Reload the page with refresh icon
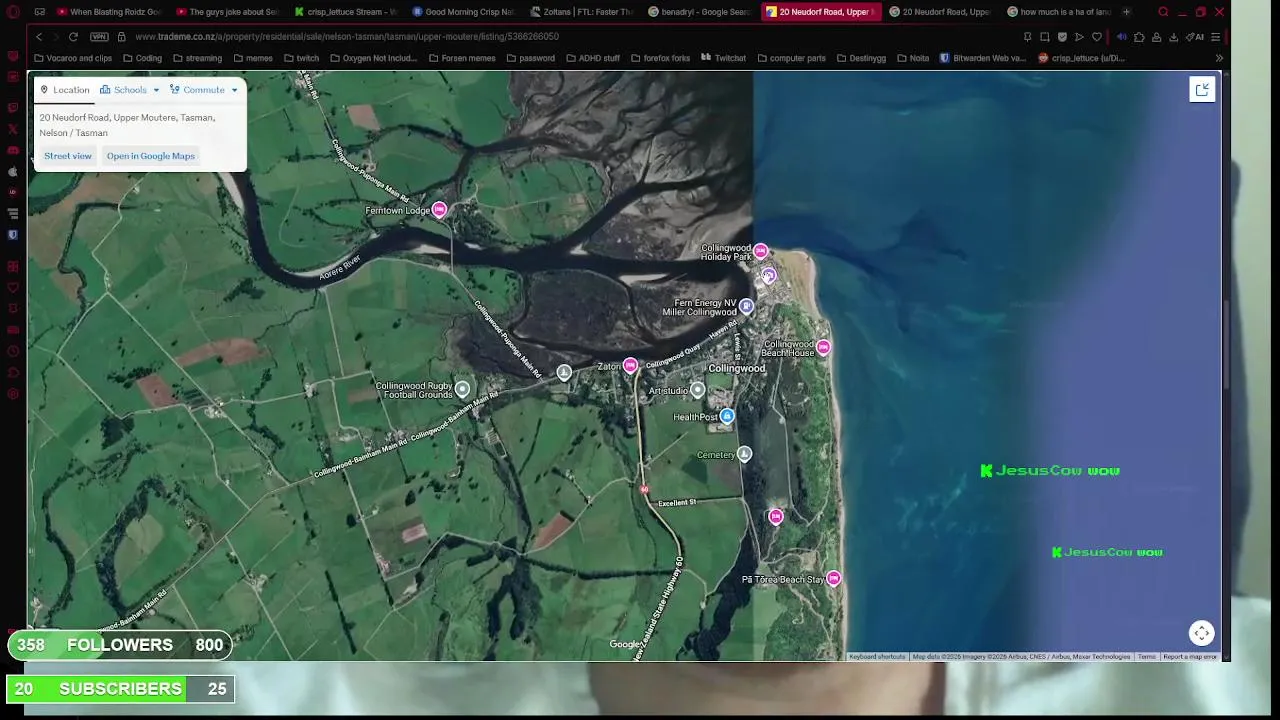Viewport: 1280px width, 720px height. 73,37
